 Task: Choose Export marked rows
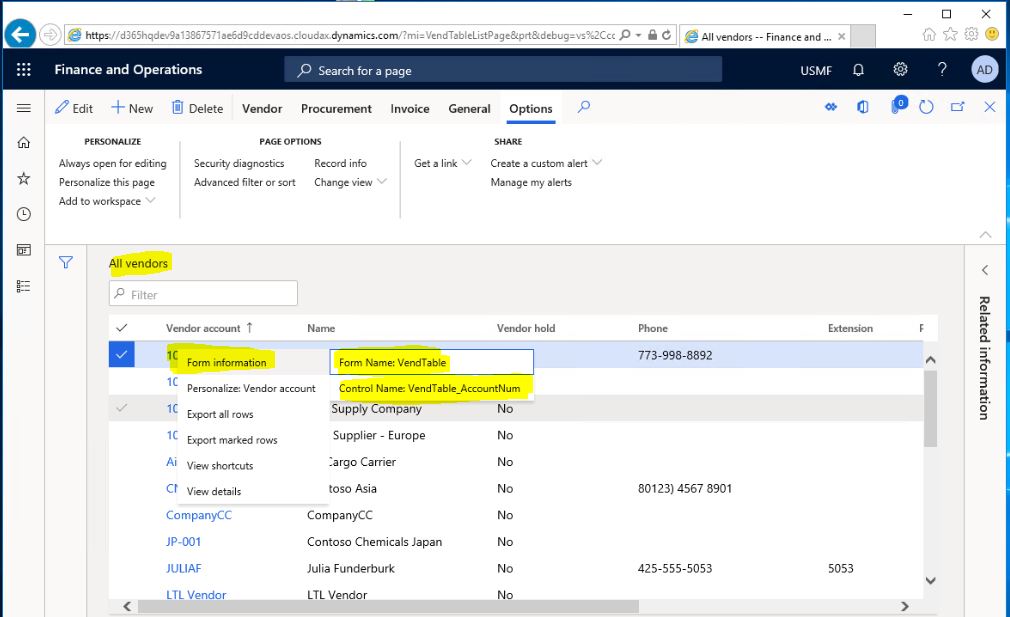point(232,440)
